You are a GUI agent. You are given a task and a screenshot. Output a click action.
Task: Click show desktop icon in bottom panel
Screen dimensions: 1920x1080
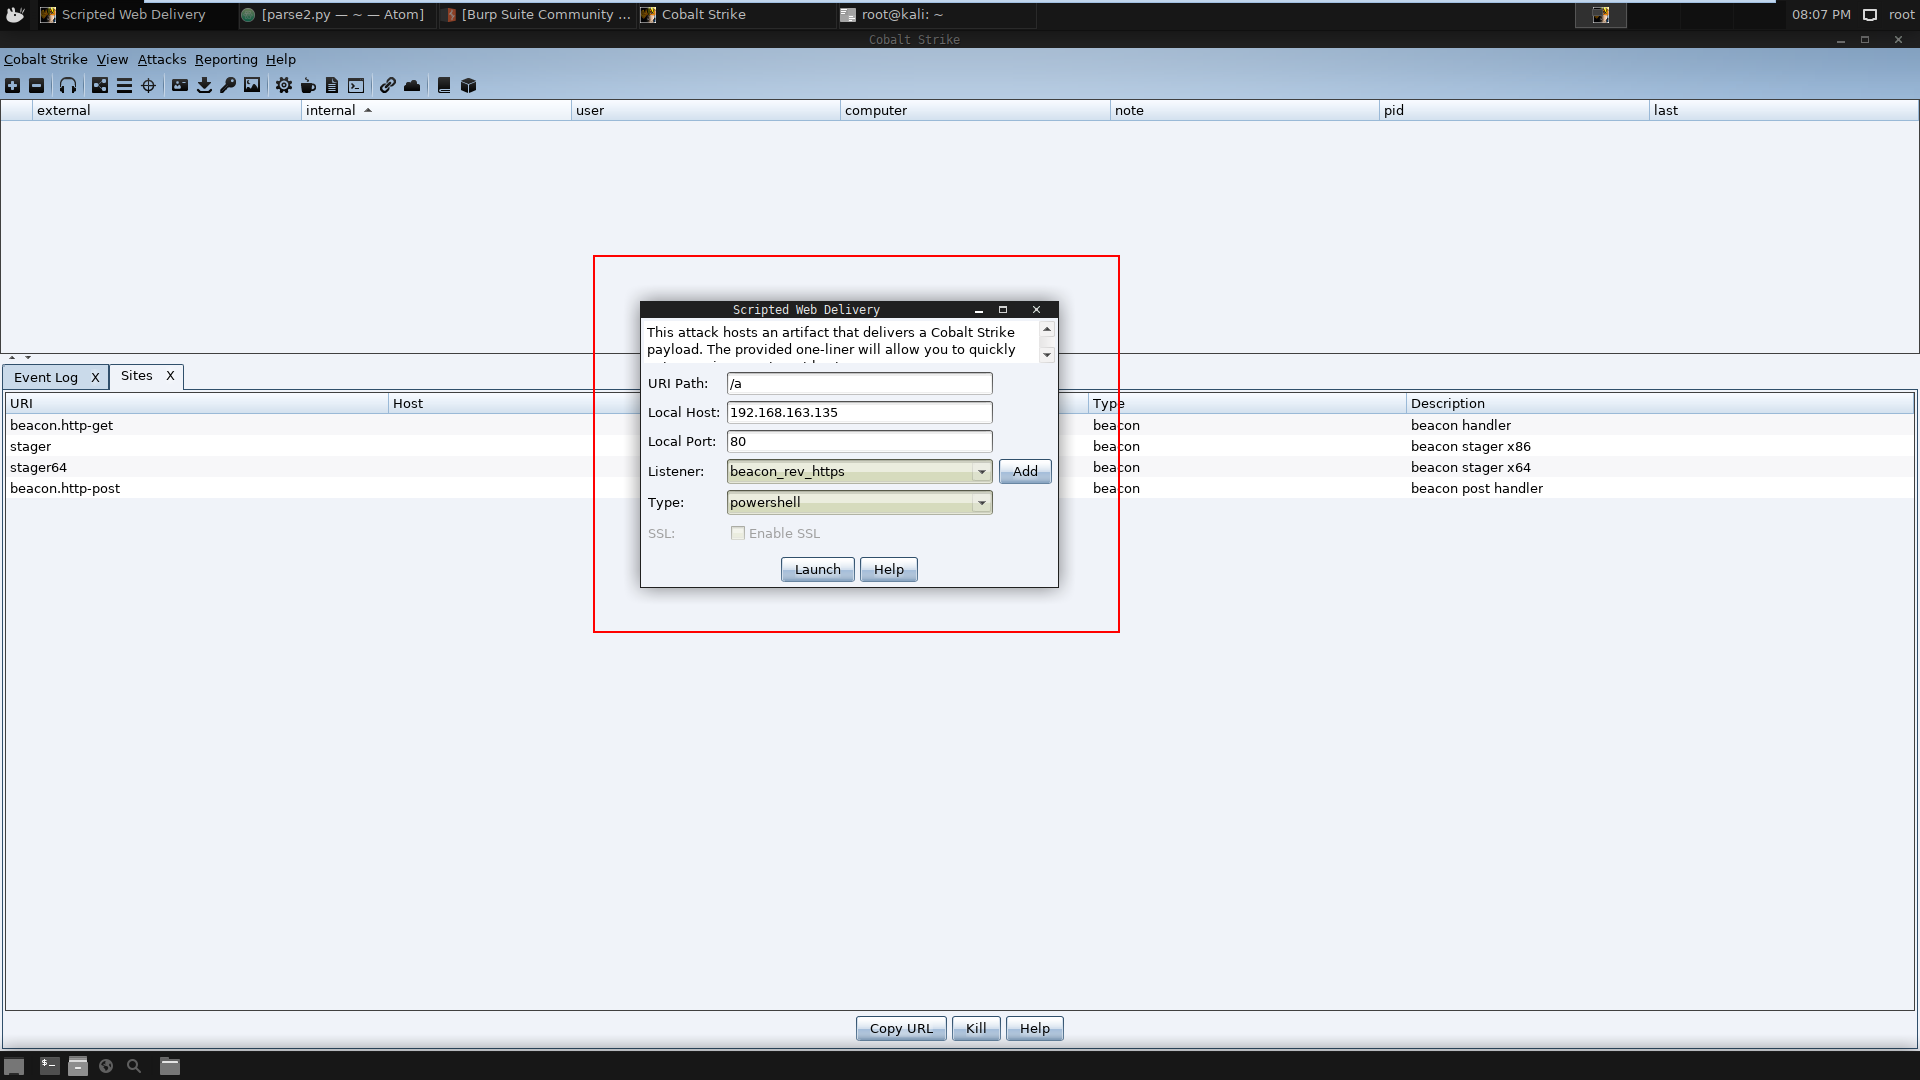(x=14, y=1066)
